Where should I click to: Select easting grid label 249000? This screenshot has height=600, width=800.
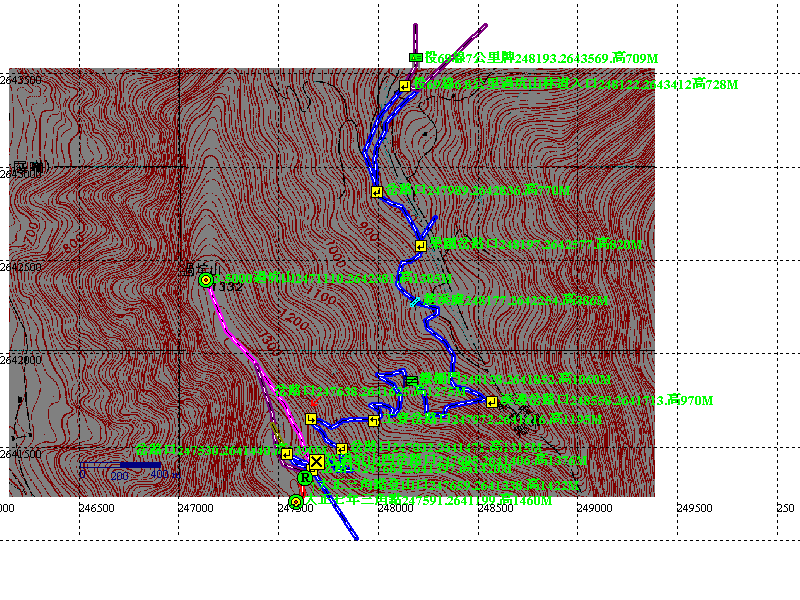(594, 508)
